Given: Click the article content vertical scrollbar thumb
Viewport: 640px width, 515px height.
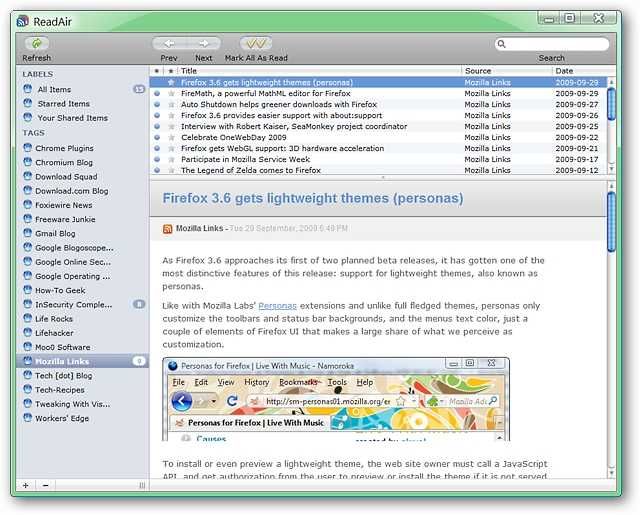Looking at the screenshot, I should [611, 222].
